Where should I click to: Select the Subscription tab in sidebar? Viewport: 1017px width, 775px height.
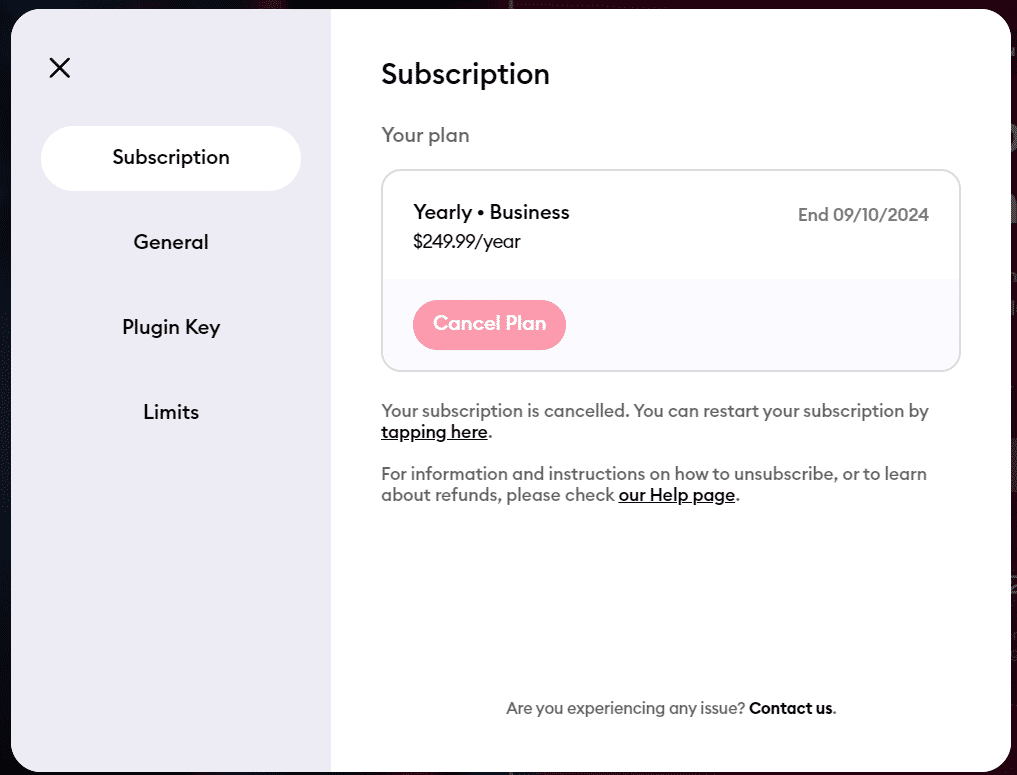point(171,158)
